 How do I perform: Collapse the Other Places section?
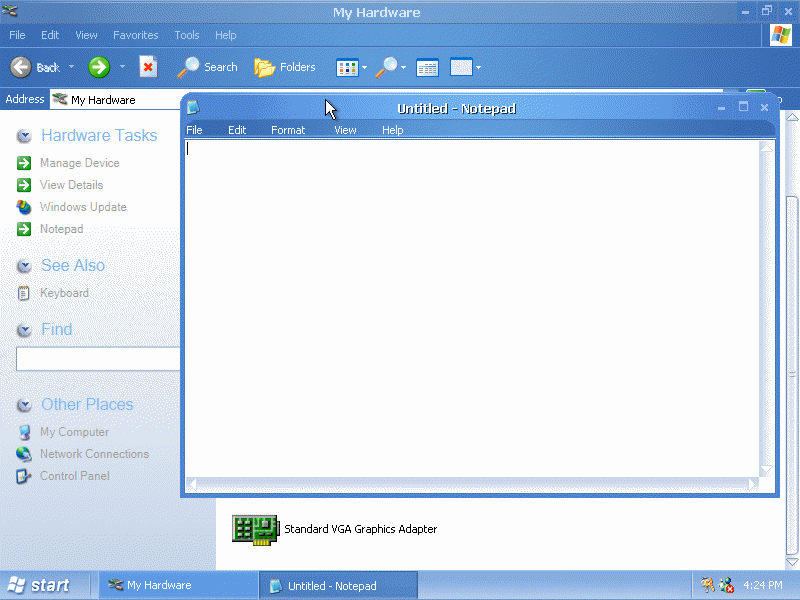[x=24, y=405]
